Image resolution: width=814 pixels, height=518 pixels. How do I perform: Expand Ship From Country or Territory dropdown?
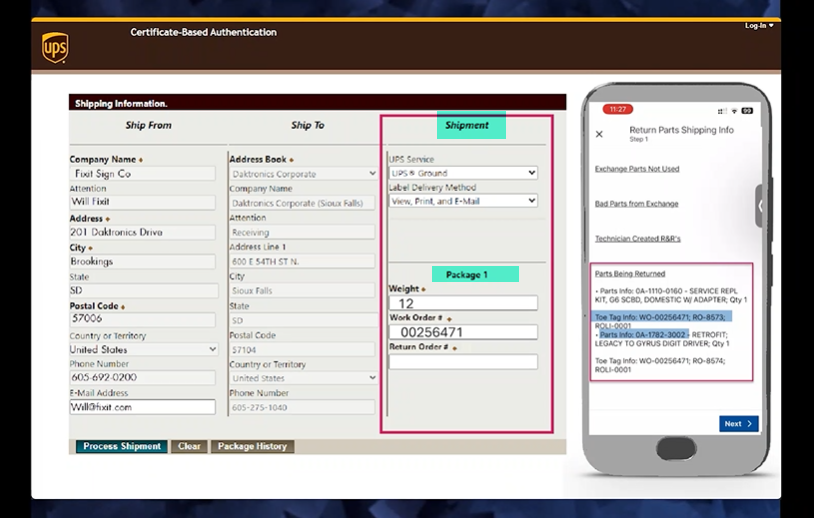[x=143, y=349]
